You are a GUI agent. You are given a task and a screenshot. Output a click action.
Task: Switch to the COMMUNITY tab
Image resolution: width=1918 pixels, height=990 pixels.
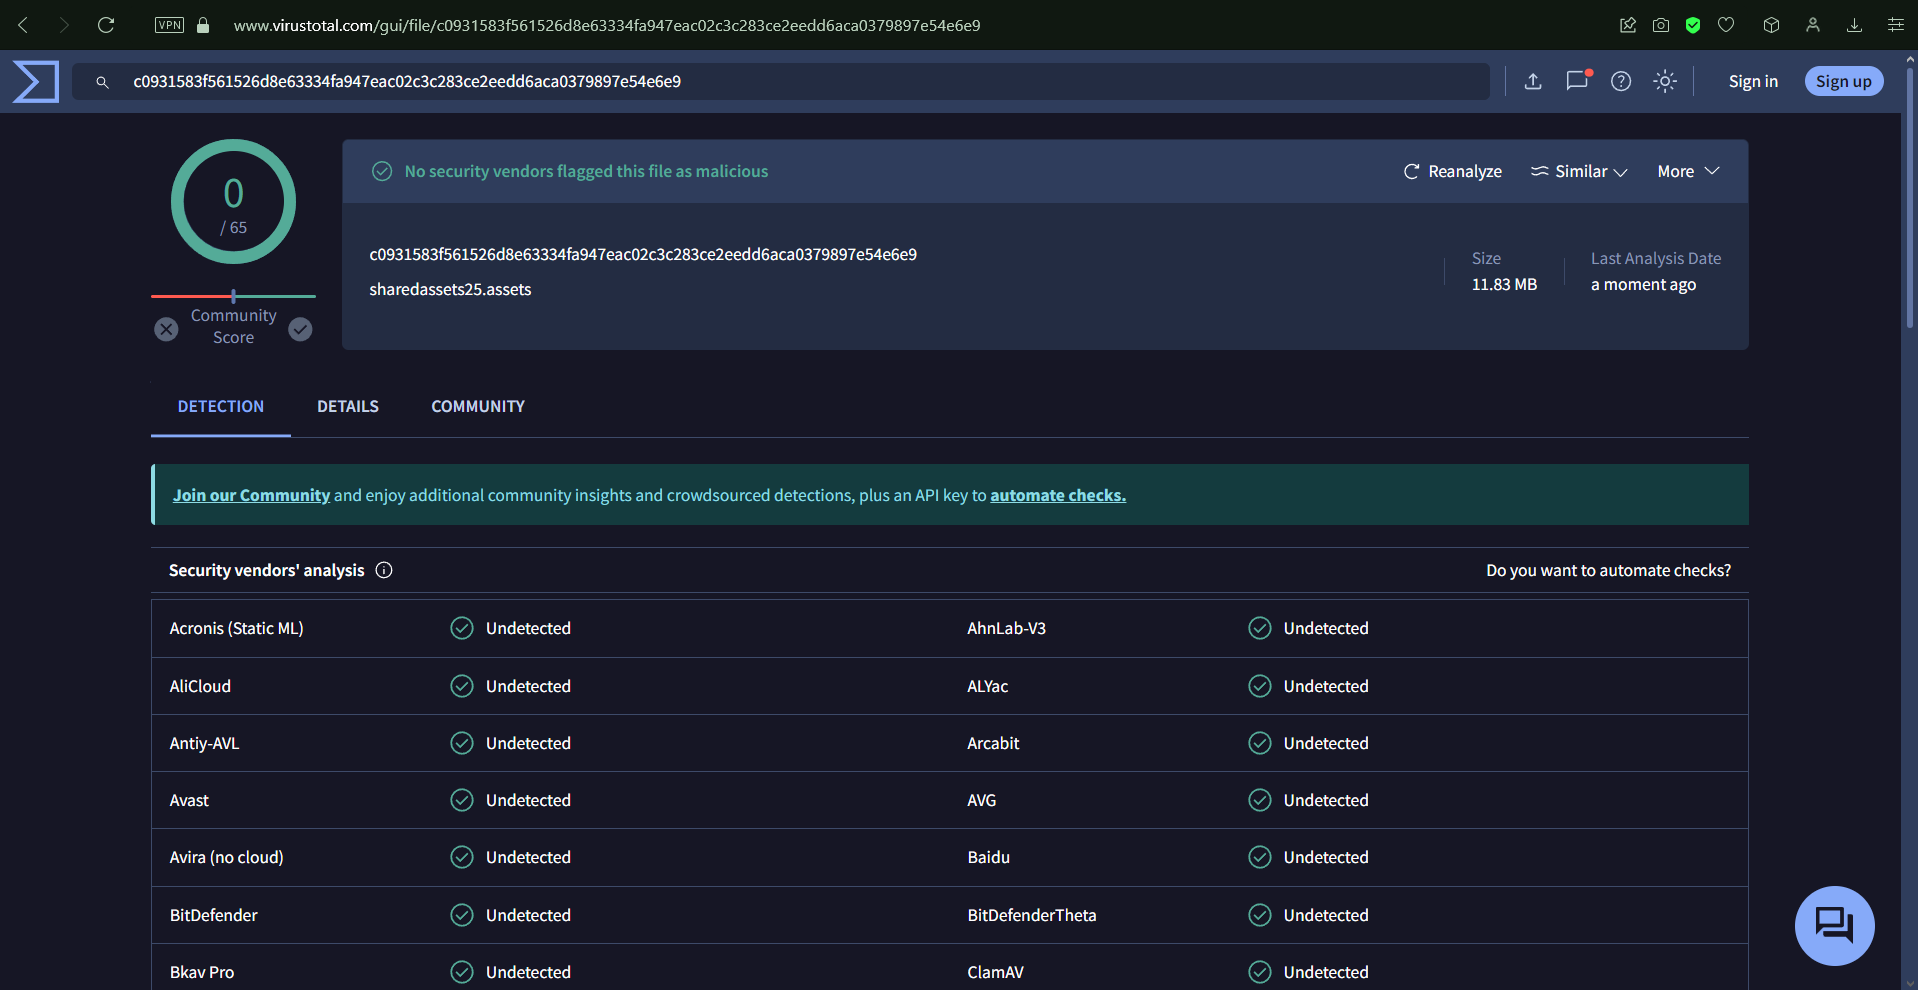point(477,406)
